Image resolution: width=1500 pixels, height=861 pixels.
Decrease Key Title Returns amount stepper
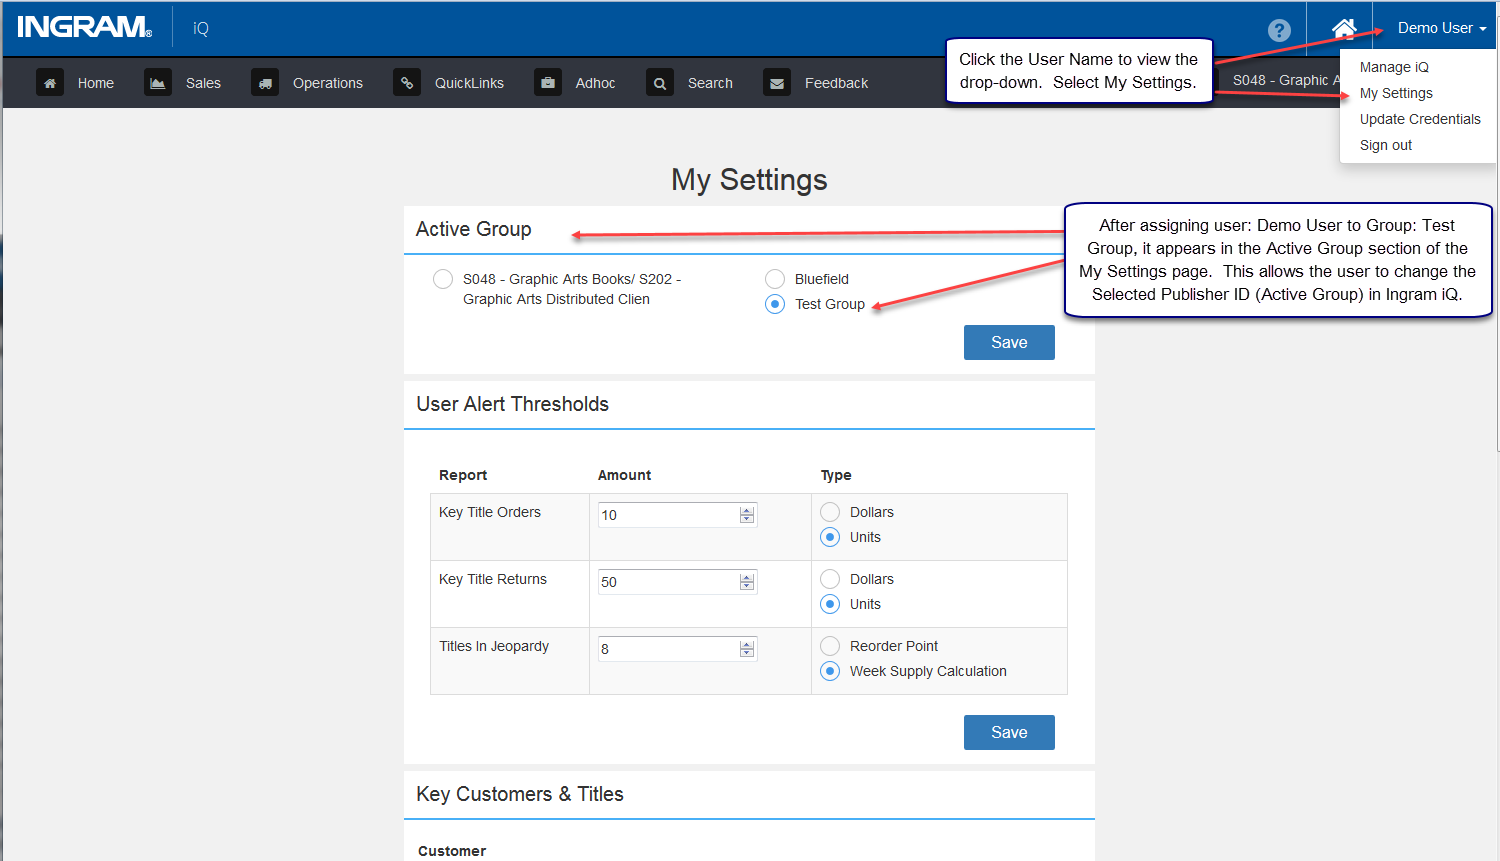point(747,586)
